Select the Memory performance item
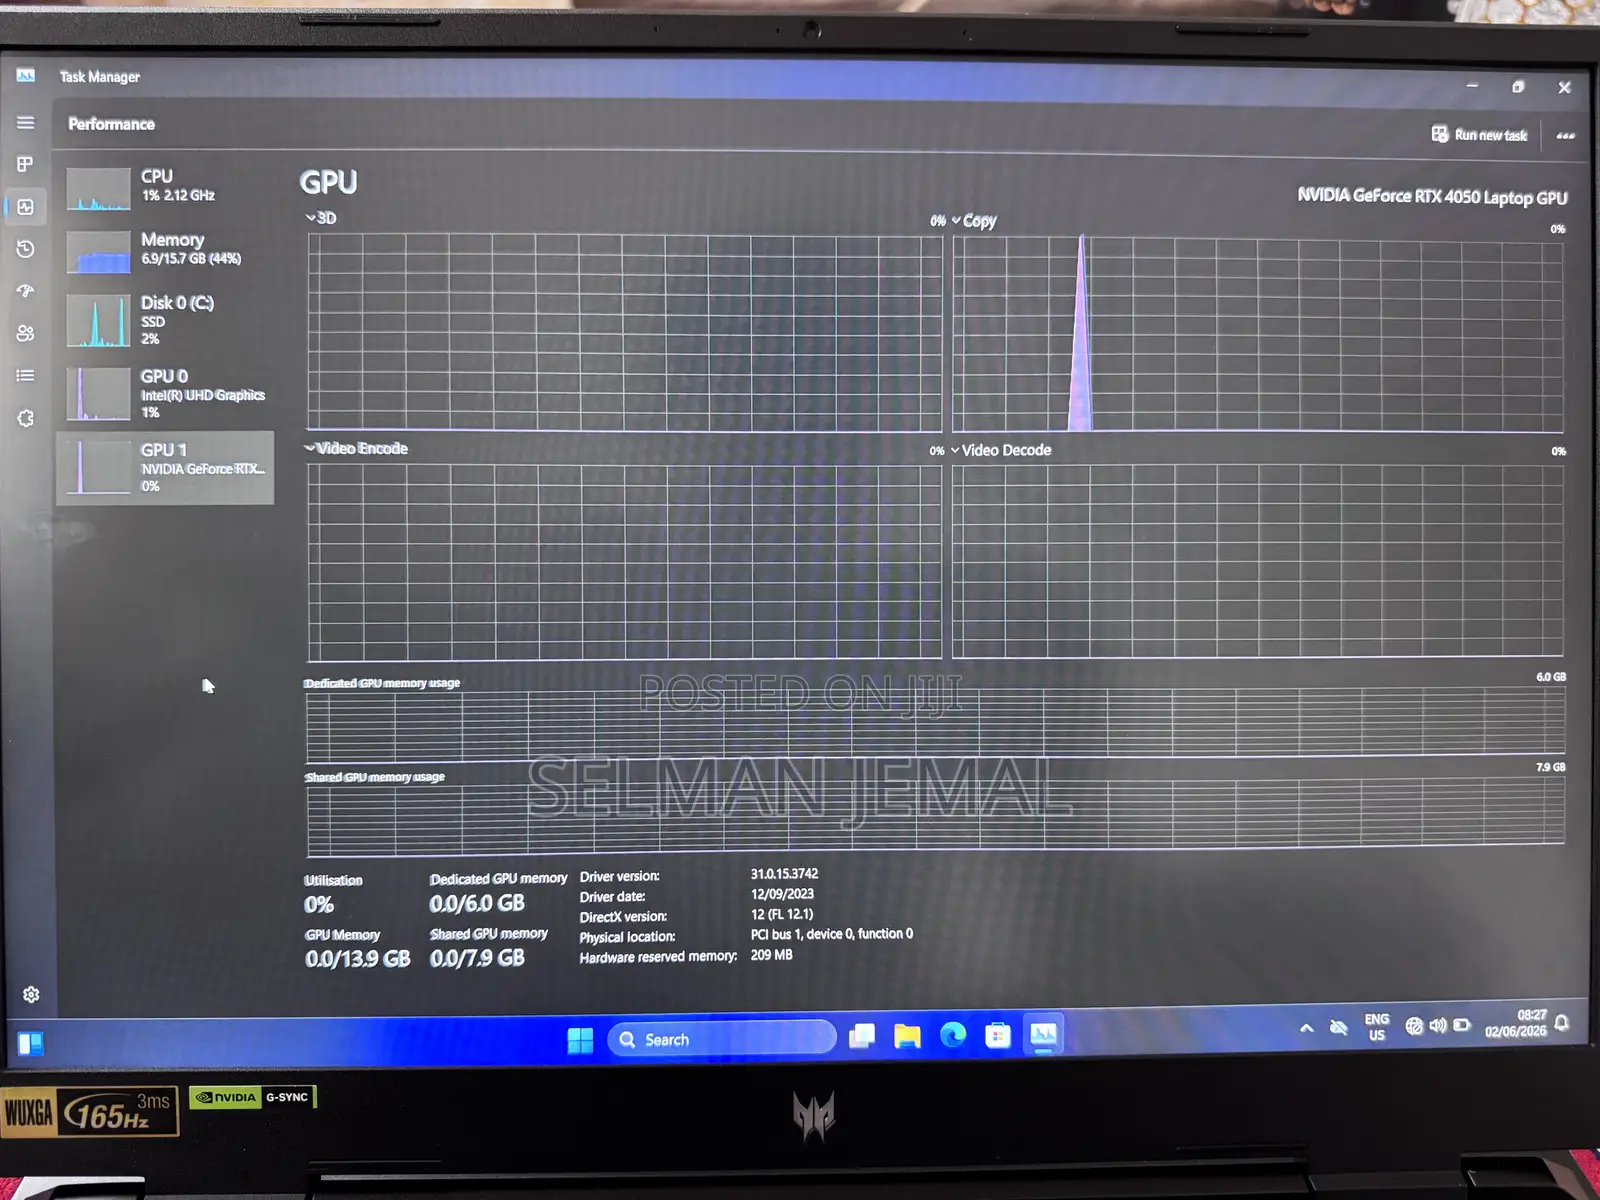 coord(166,250)
